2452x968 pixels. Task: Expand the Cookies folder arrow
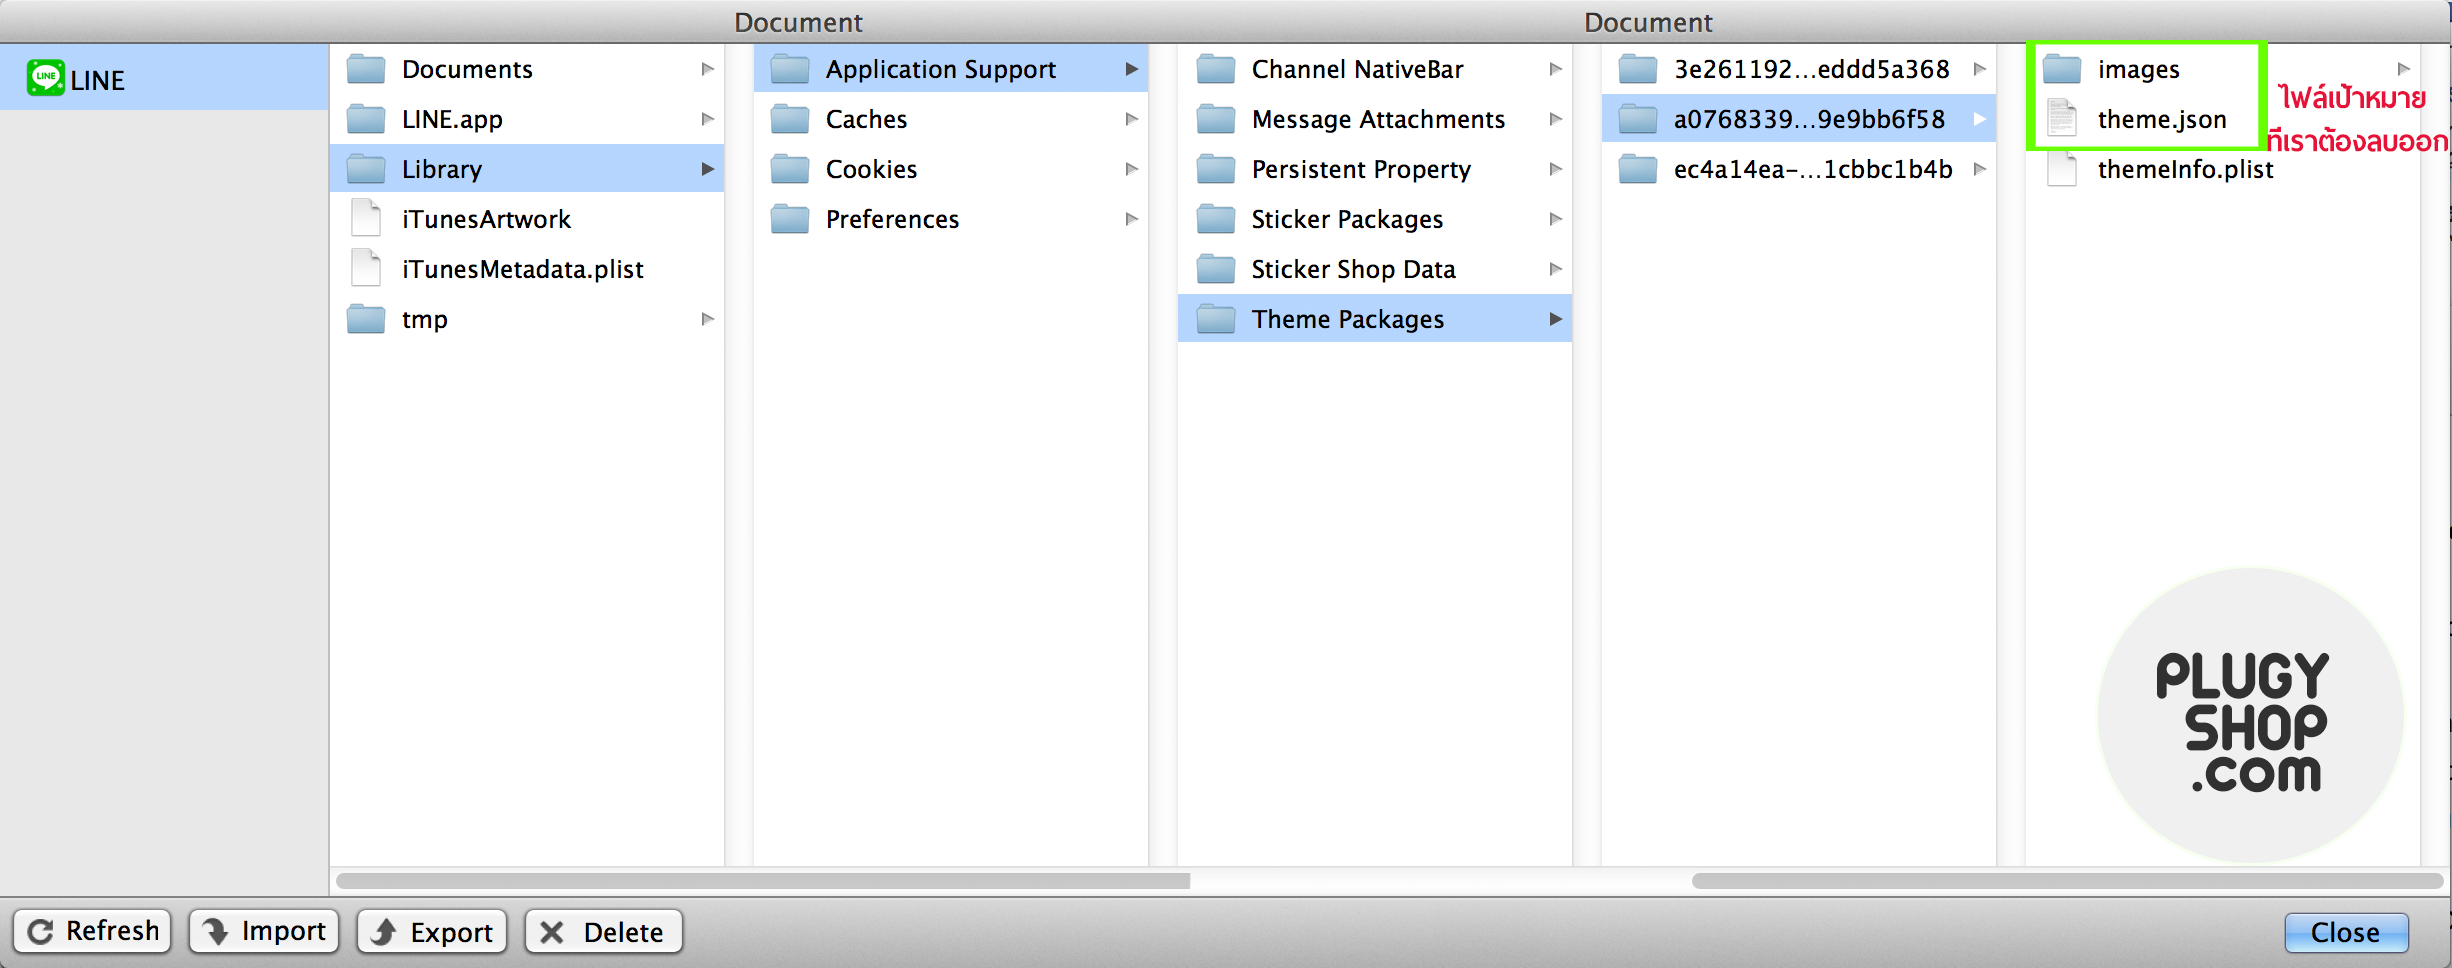[x=1131, y=169]
